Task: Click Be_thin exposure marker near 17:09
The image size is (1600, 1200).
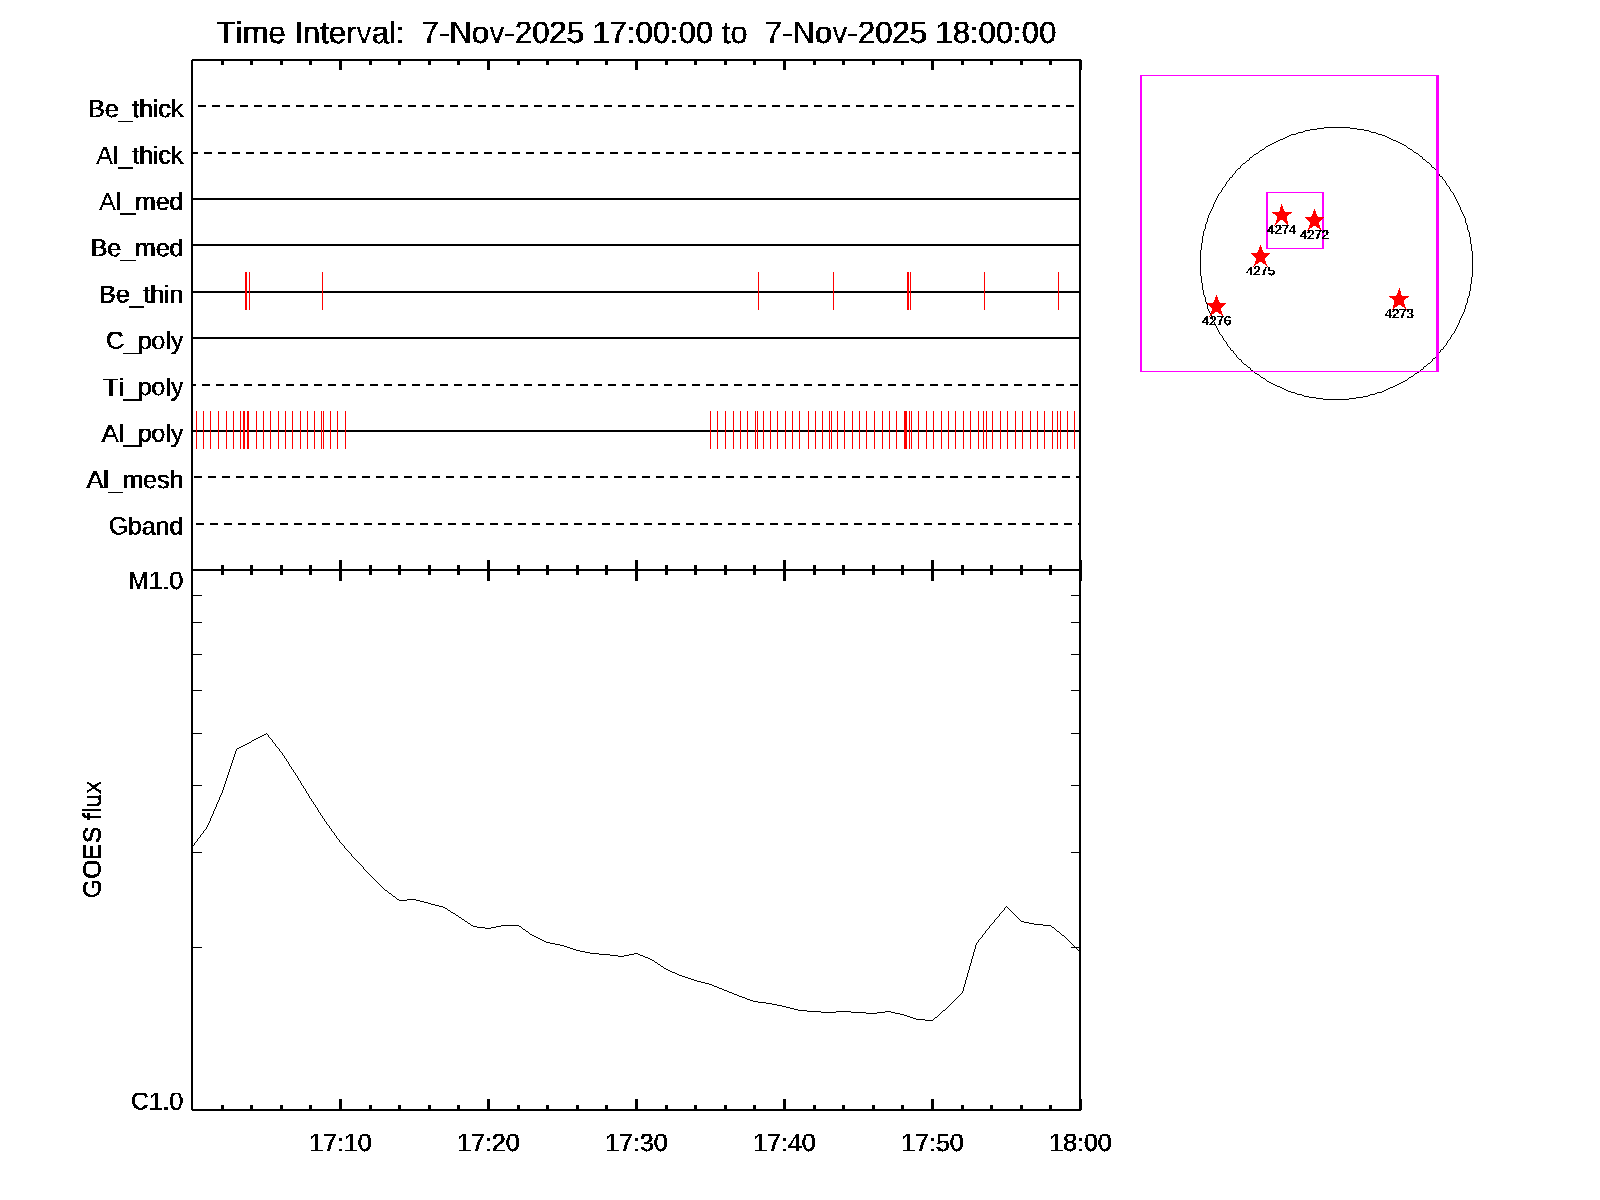Action: 322,291
